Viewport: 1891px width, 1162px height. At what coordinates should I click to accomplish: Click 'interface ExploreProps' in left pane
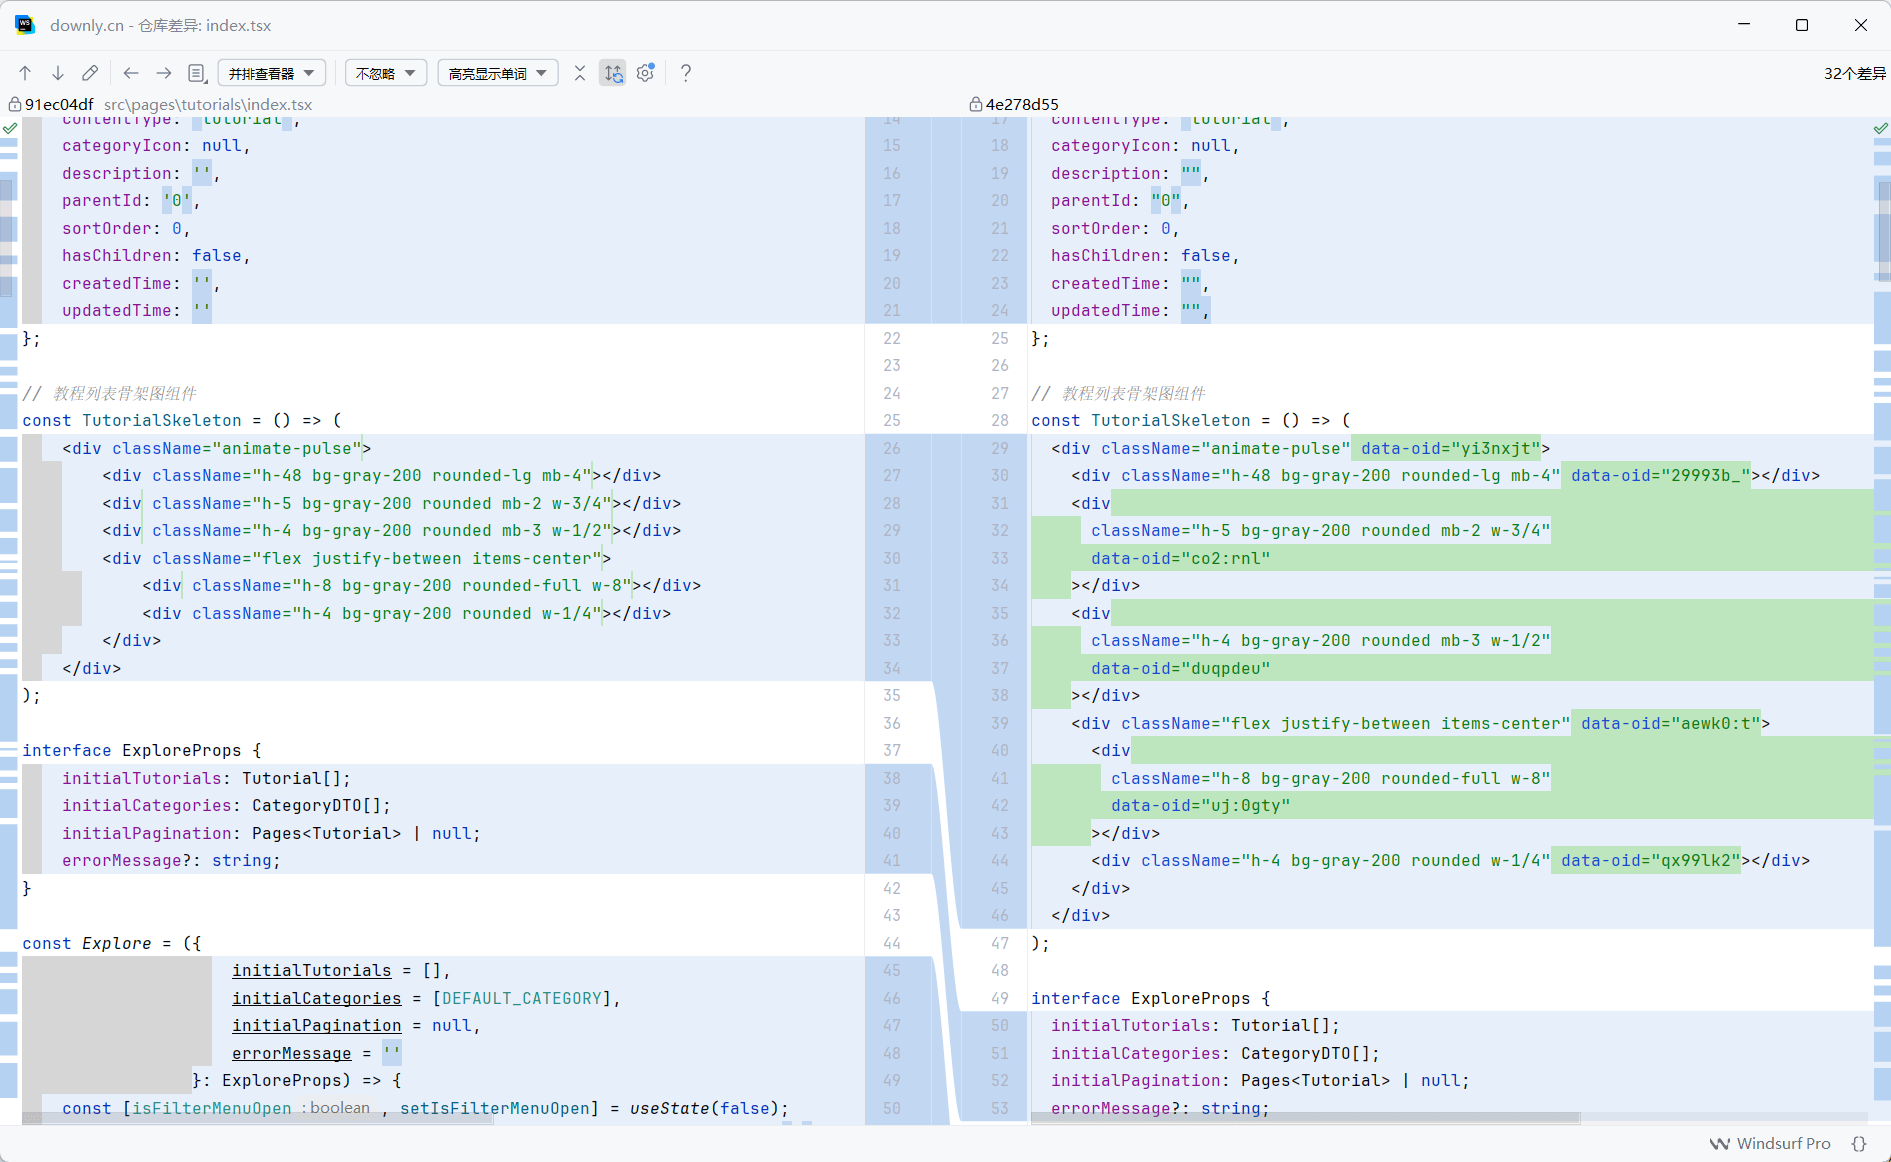[132, 751]
